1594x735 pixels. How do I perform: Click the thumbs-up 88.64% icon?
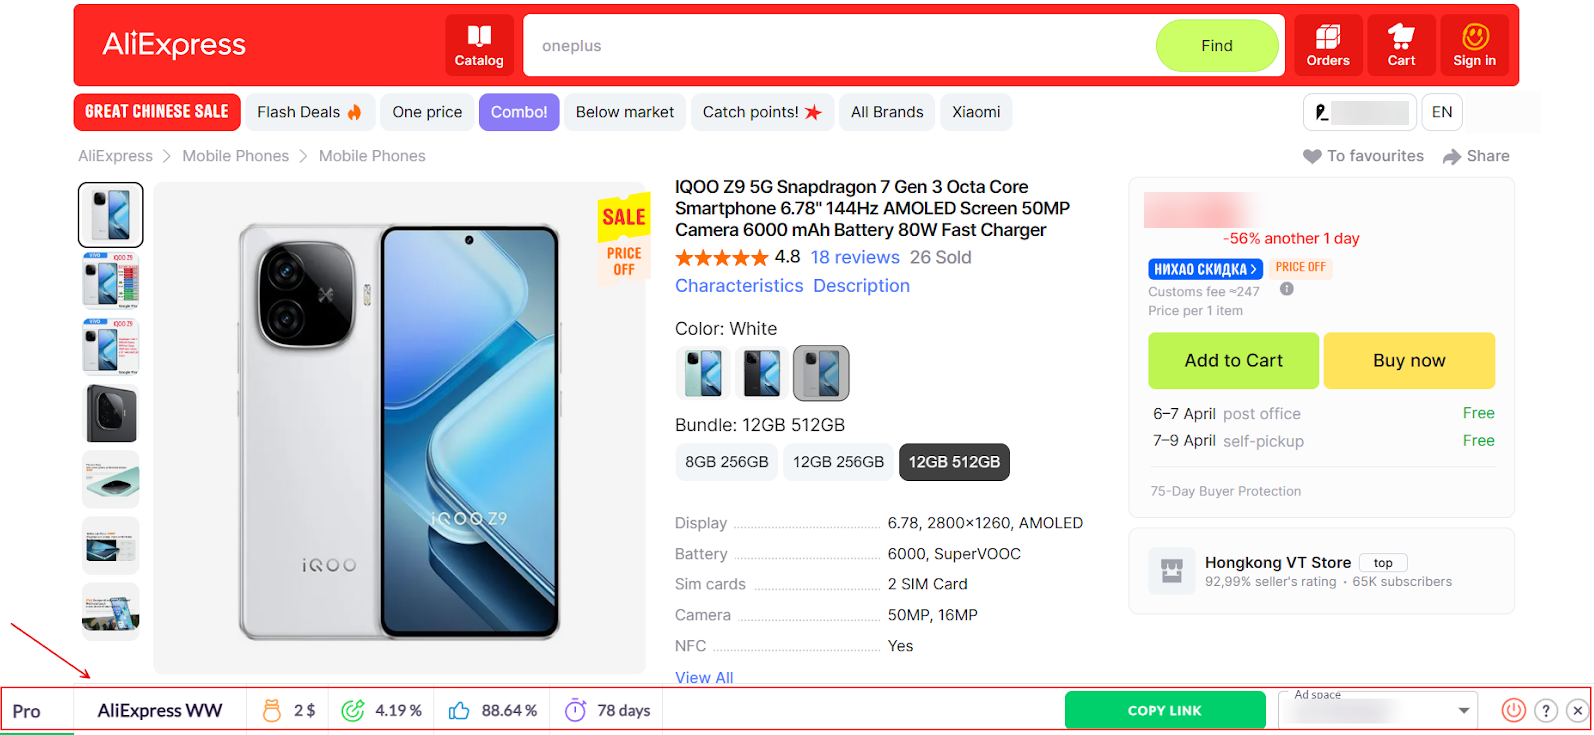459,710
